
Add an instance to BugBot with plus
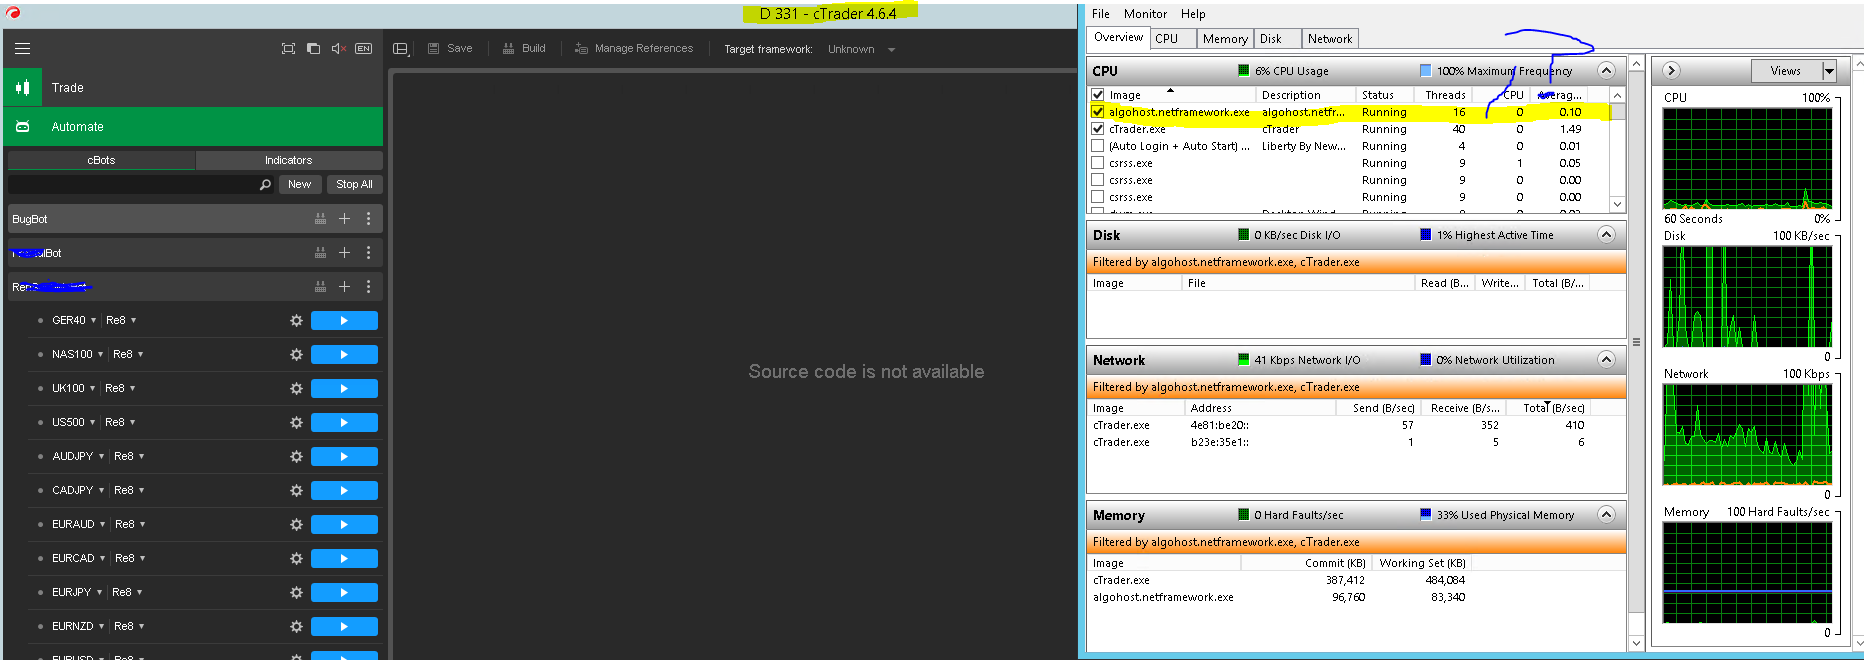pyautogui.click(x=344, y=219)
